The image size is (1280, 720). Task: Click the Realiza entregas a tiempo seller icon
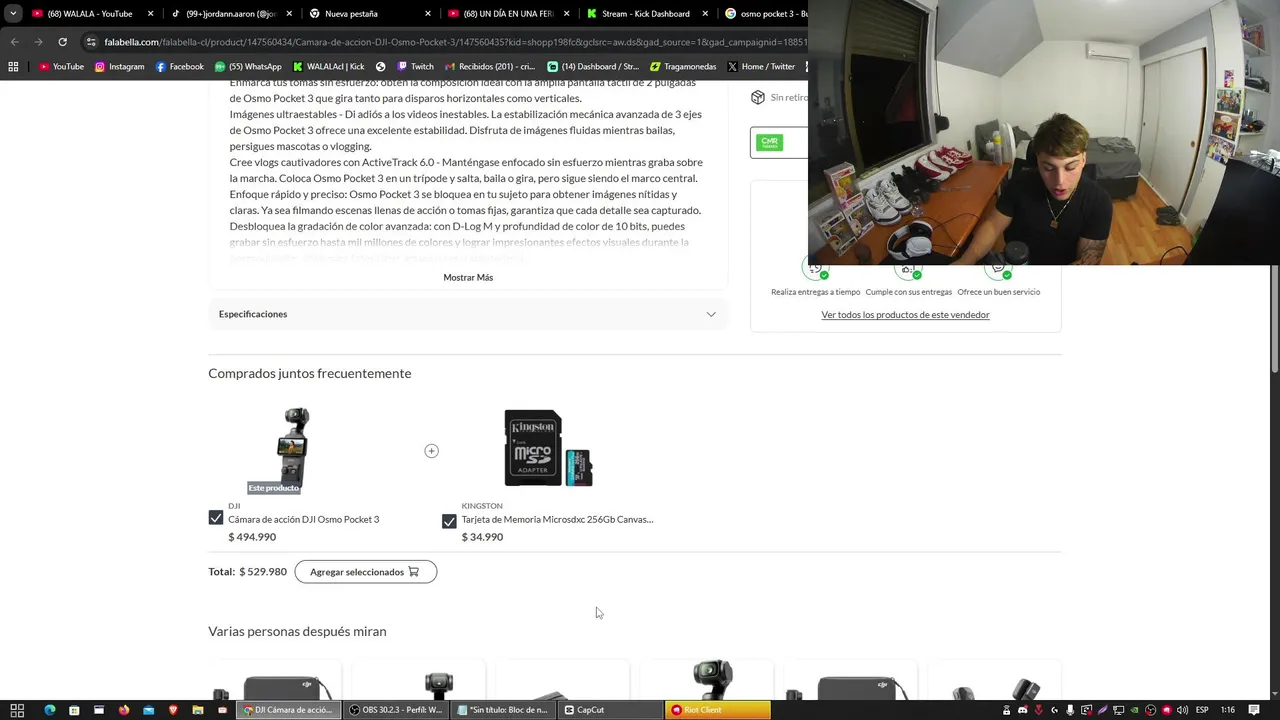(816, 270)
